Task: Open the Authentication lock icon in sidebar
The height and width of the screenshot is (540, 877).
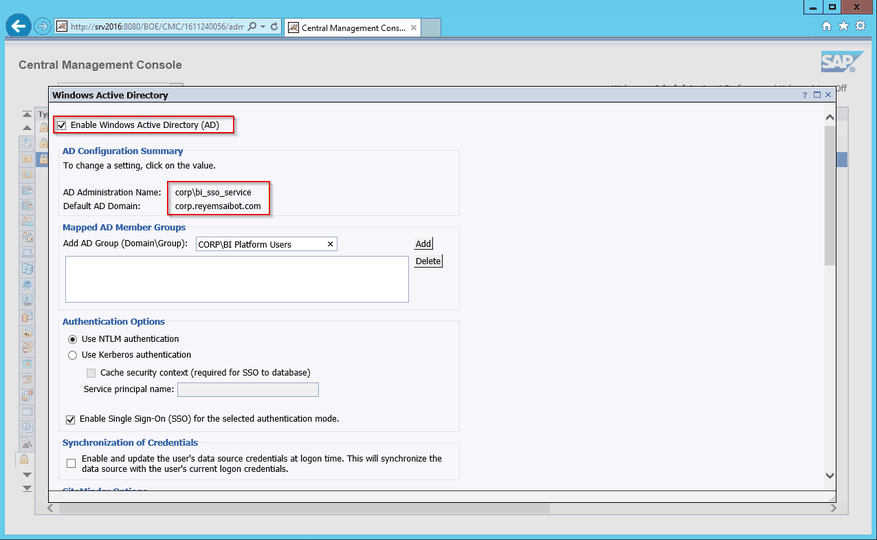Action: (24, 459)
